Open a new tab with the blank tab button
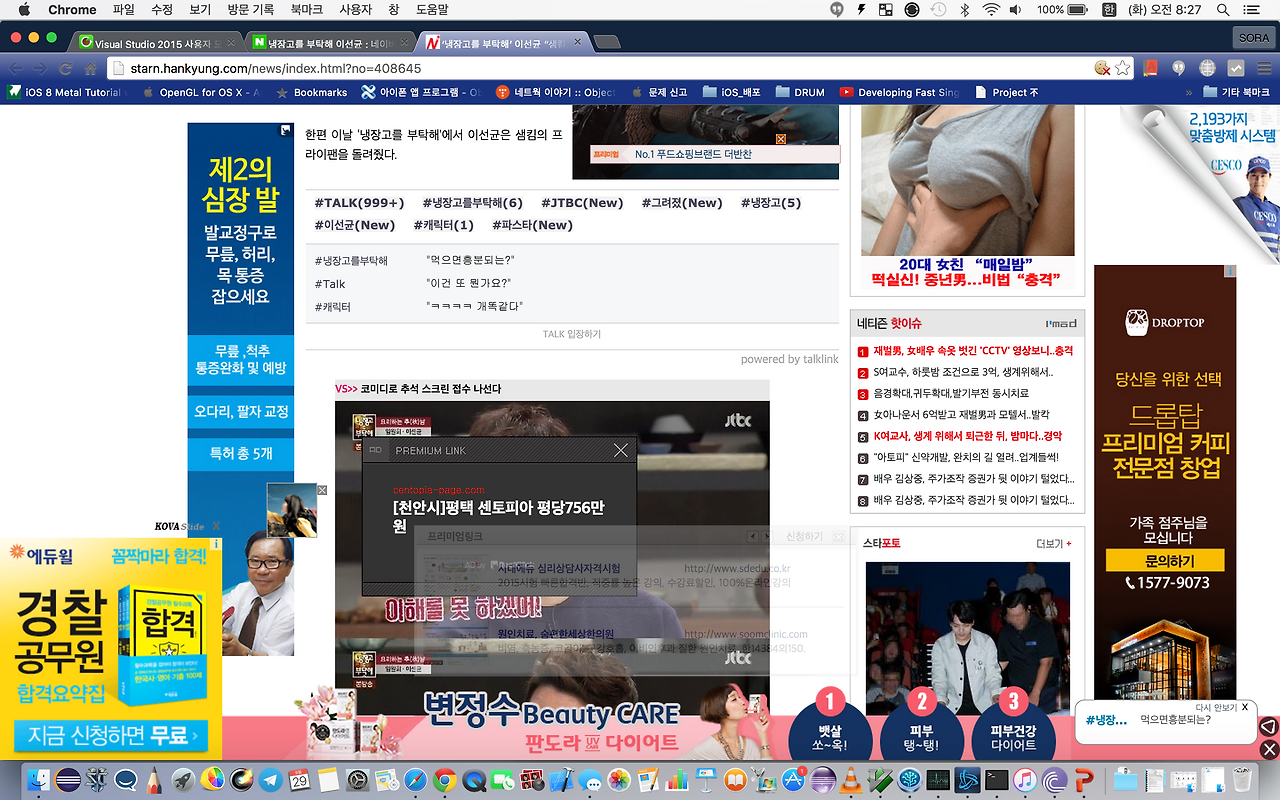This screenshot has height=800, width=1280. coord(607,42)
